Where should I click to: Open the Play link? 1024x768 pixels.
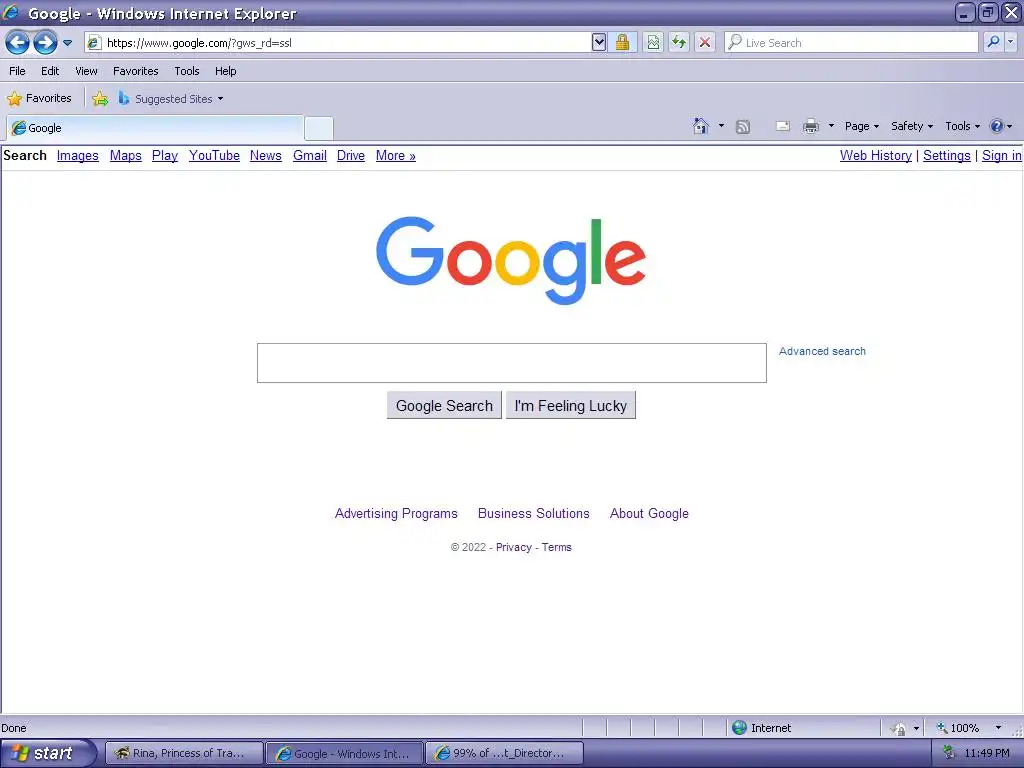pos(165,155)
